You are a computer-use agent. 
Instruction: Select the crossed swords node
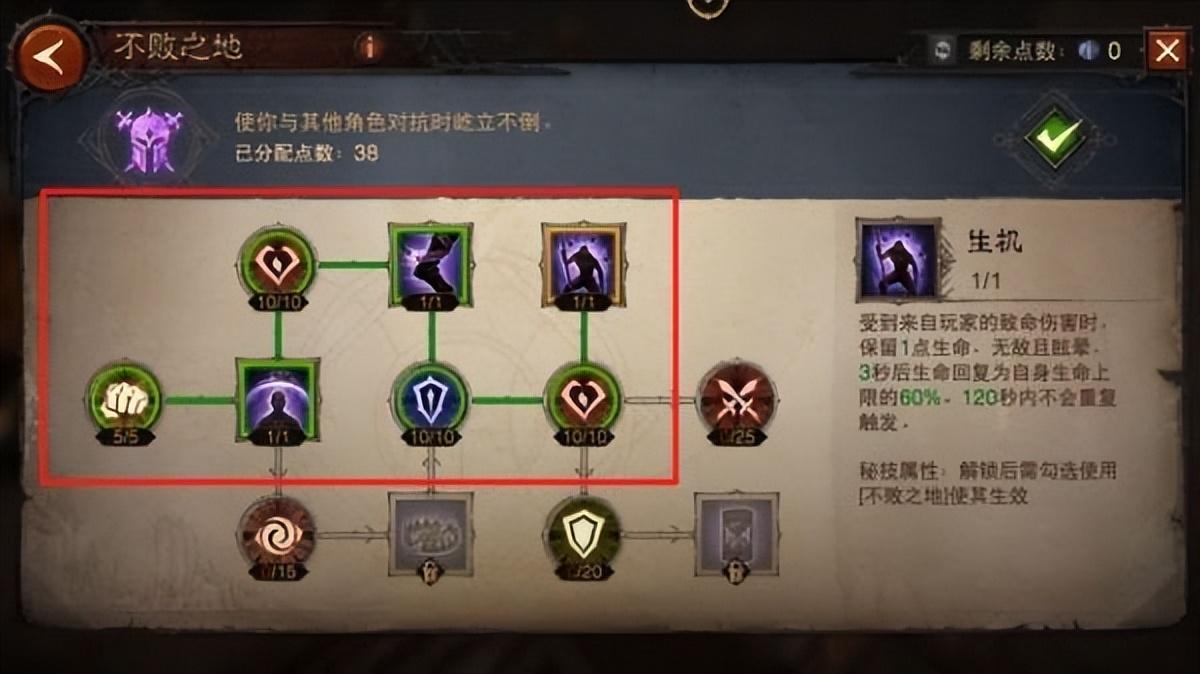(x=735, y=400)
